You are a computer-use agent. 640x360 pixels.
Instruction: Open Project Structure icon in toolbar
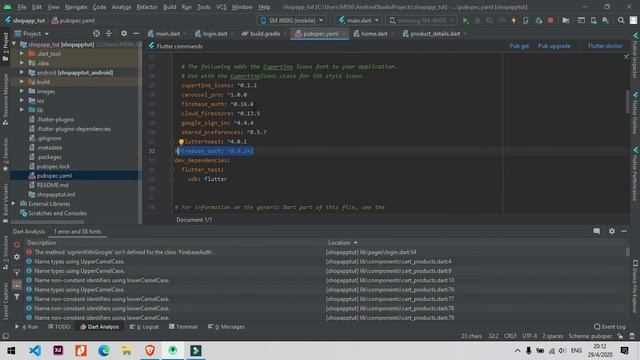click(566, 20)
